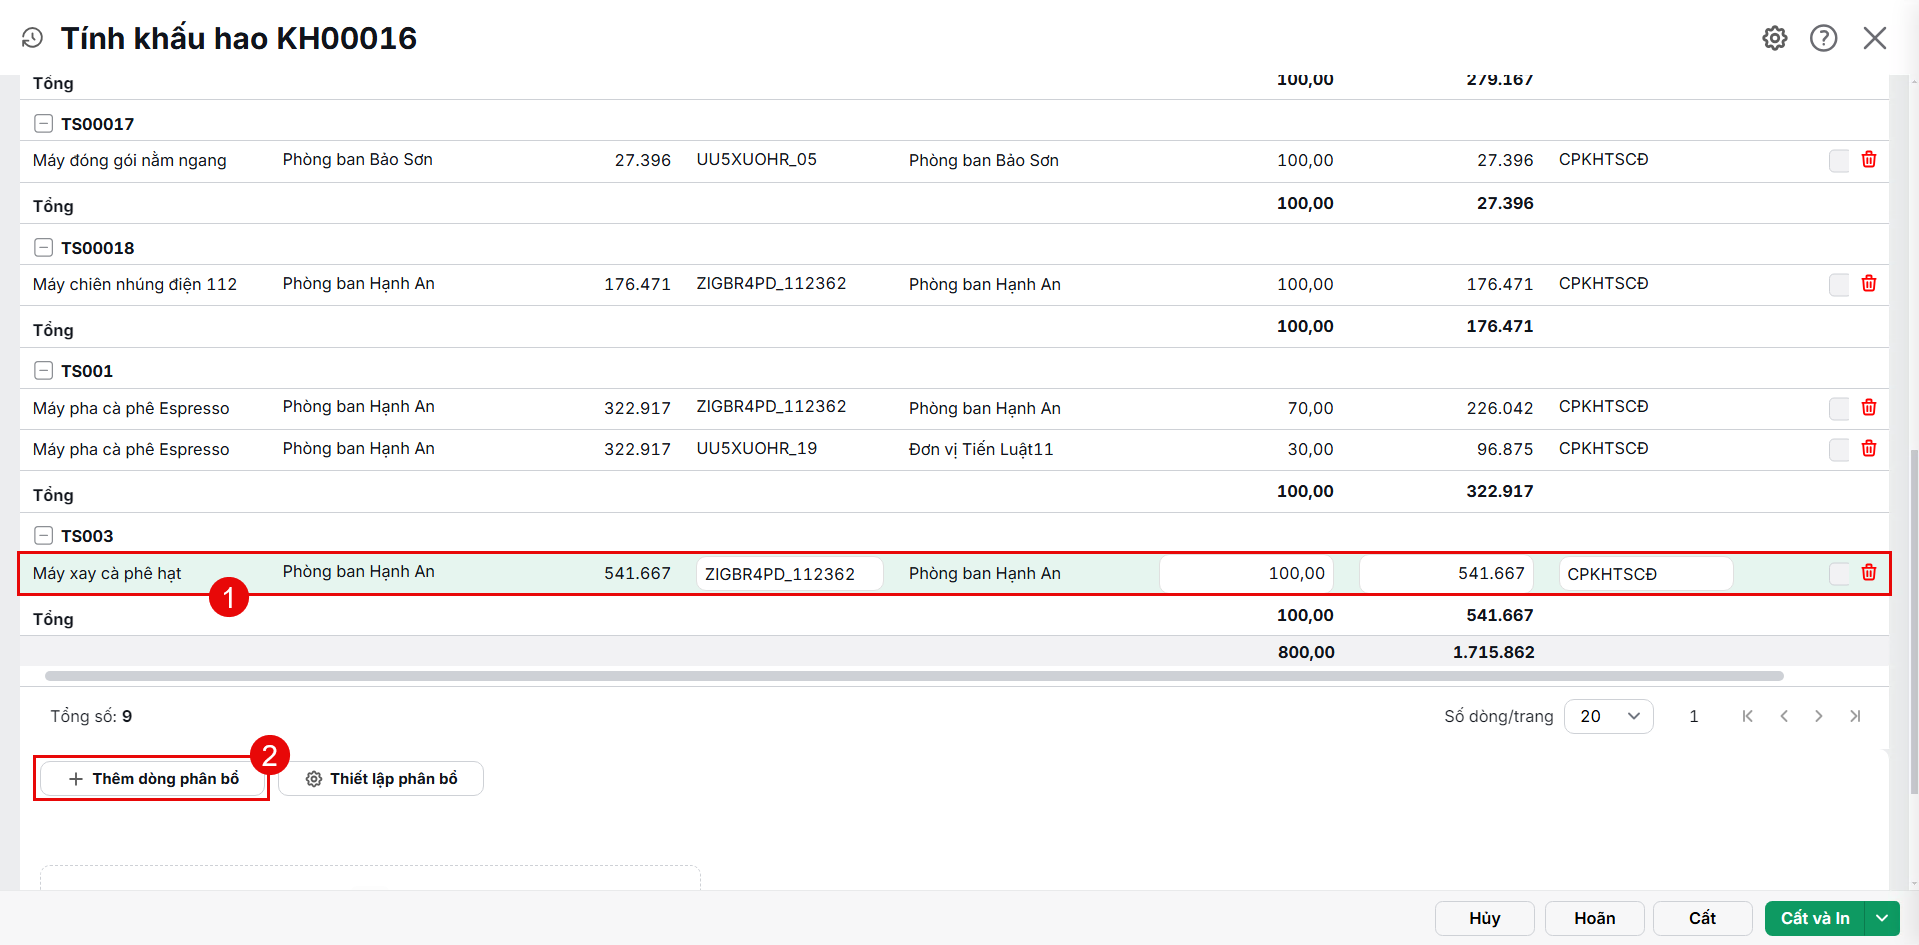Select the 96.875 amount cell

point(1505,450)
